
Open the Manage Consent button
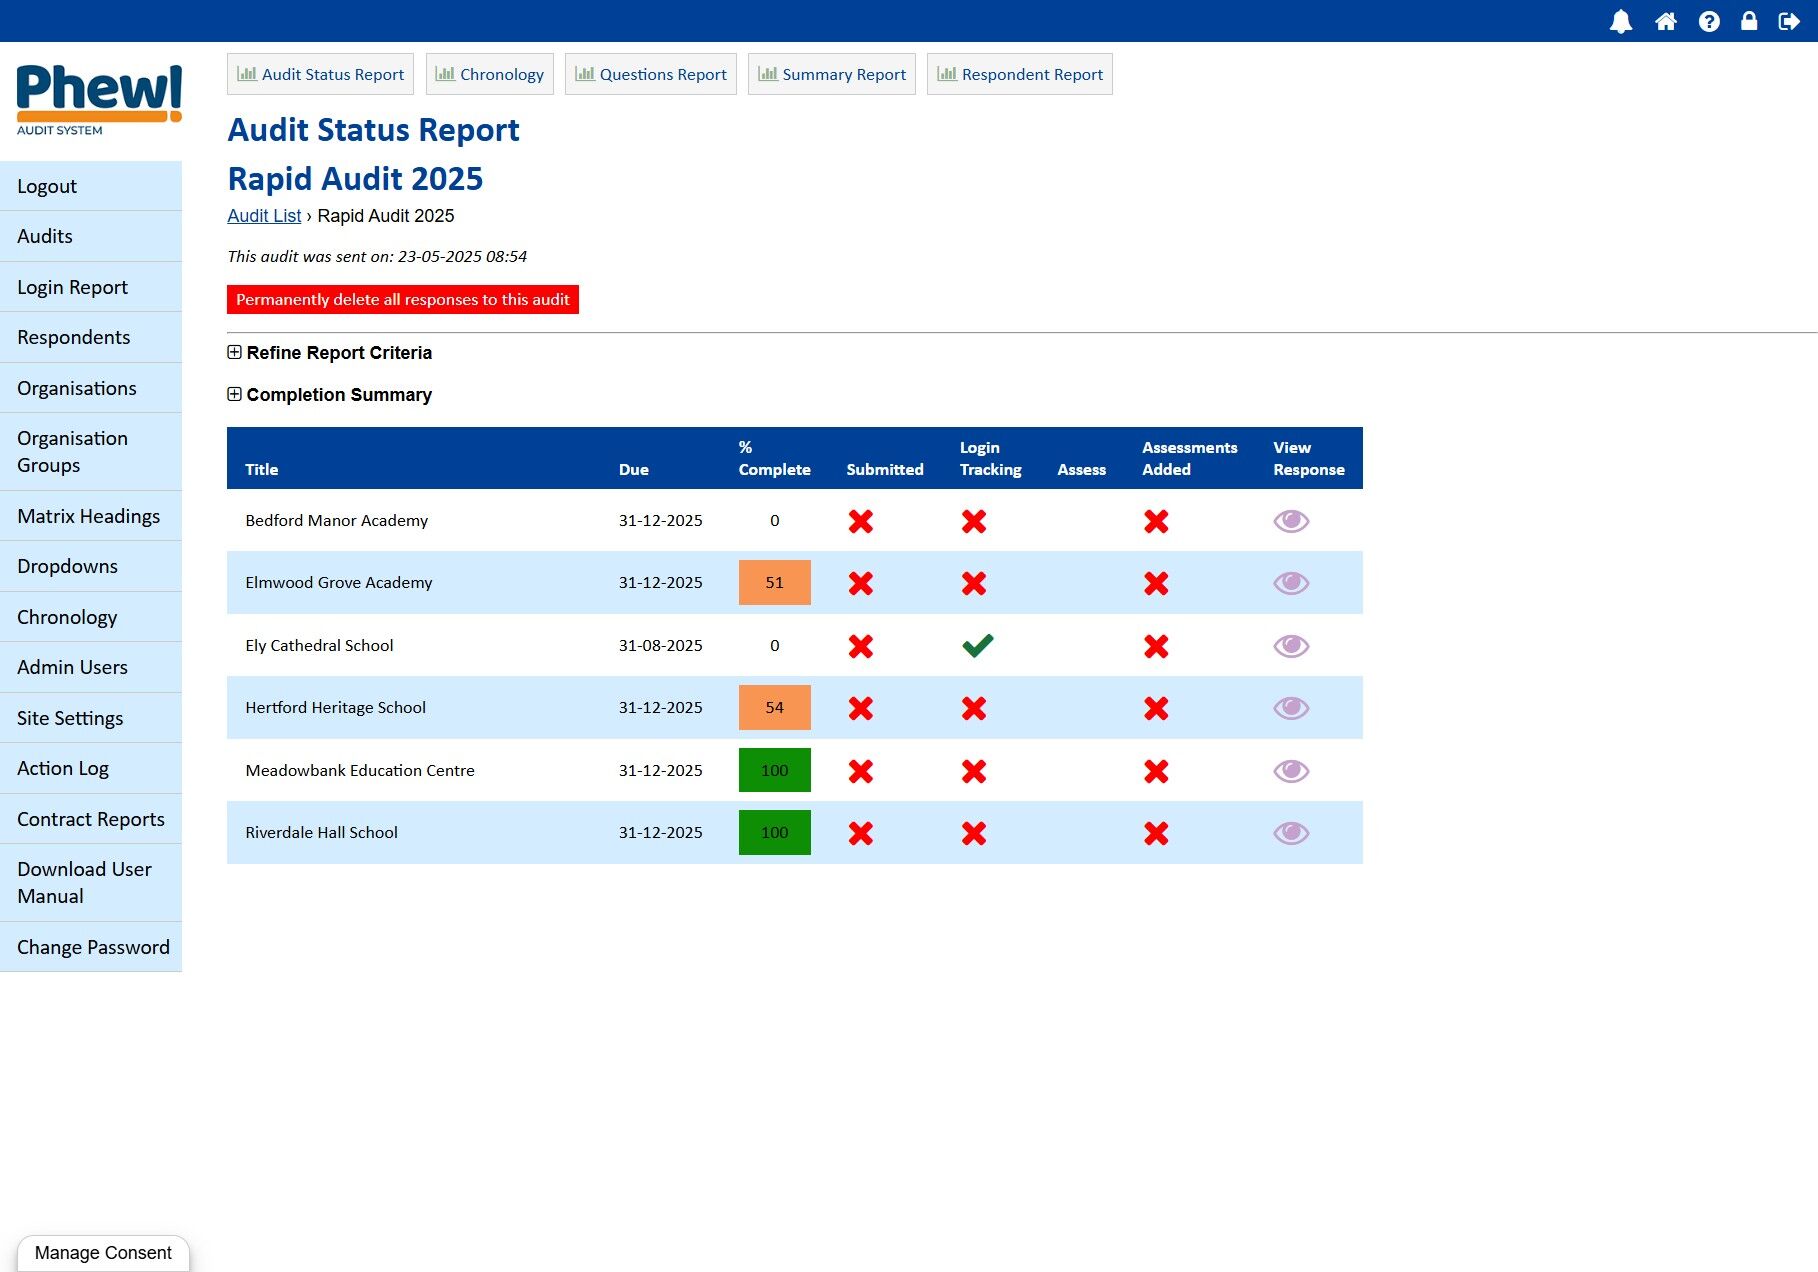click(103, 1253)
